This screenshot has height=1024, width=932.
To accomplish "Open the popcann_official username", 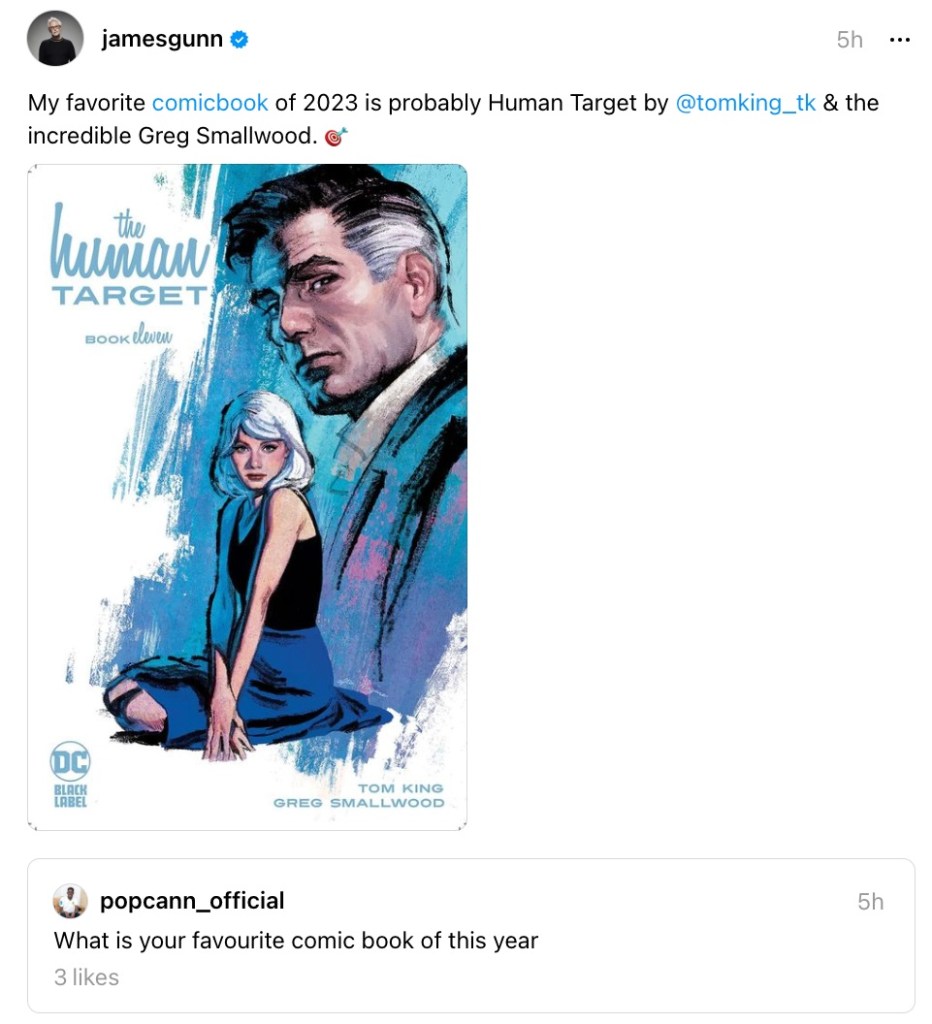I will point(192,901).
